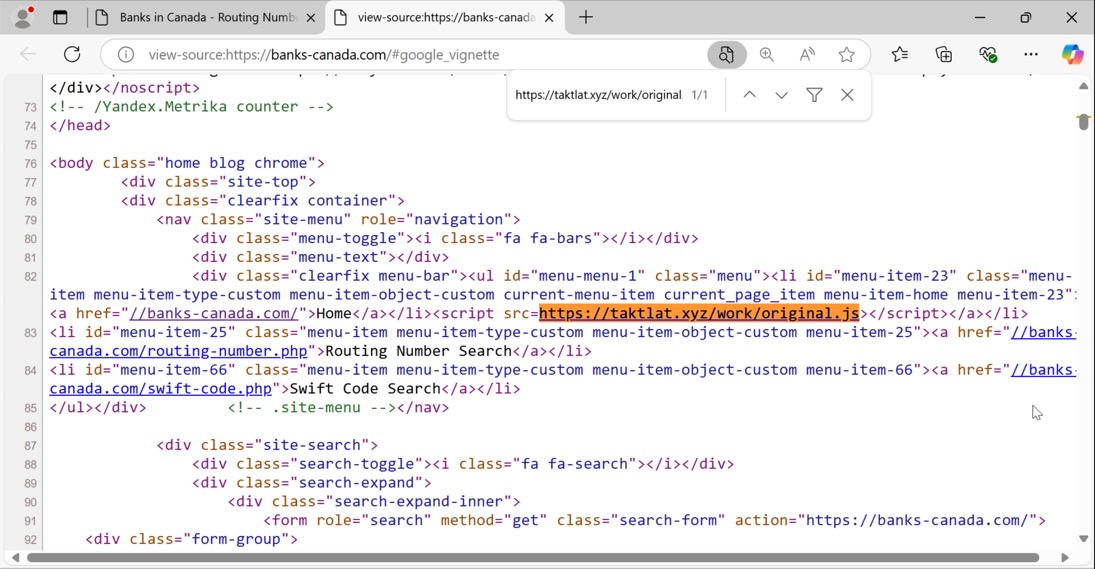Close the view-source tab
This screenshot has height=569, width=1095.
pyautogui.click(x=550, y=17)
